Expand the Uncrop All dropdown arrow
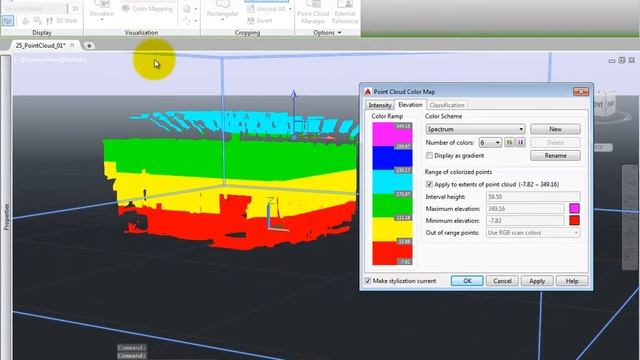Screen dimensions: 640x360 [x=290, y=9]
